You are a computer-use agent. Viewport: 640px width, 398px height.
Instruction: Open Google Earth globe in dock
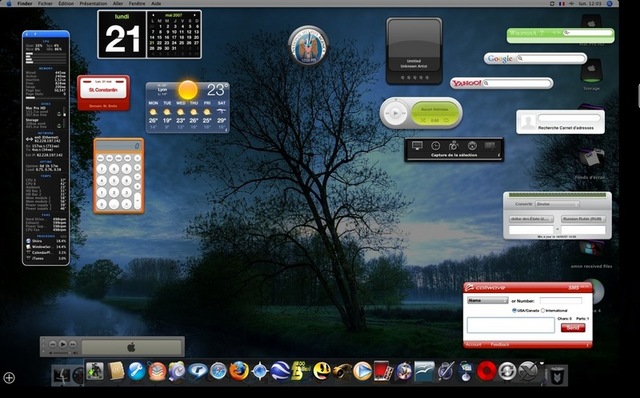pos(280,371)
